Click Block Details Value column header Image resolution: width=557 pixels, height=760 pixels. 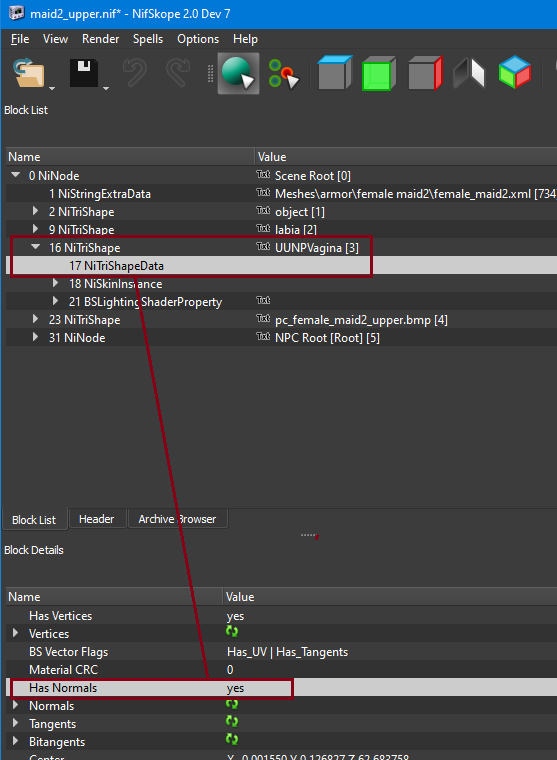[x=390, y=597]
